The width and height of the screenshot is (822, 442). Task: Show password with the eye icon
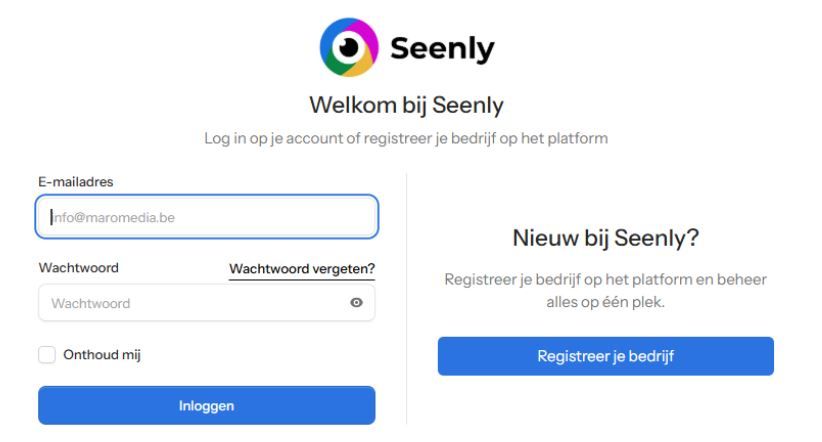click(x=357, y=303)
